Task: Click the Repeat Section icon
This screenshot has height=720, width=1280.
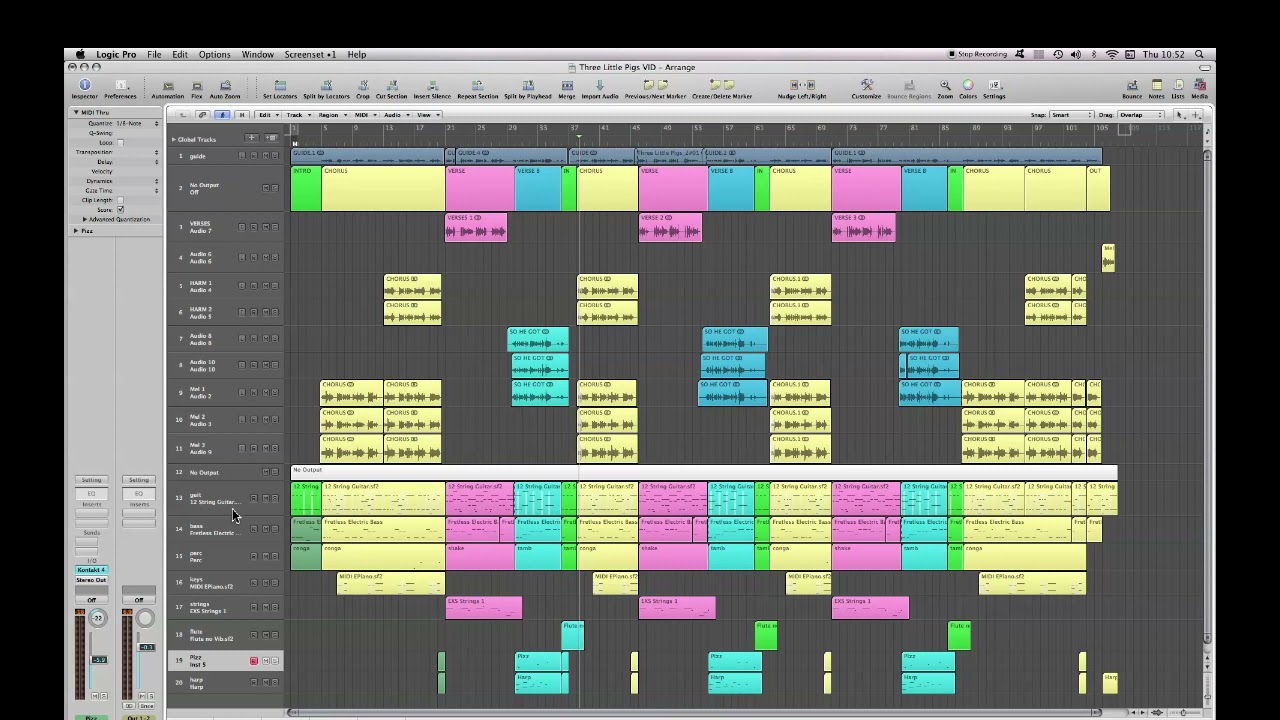Action: click(x=477, y=86)
